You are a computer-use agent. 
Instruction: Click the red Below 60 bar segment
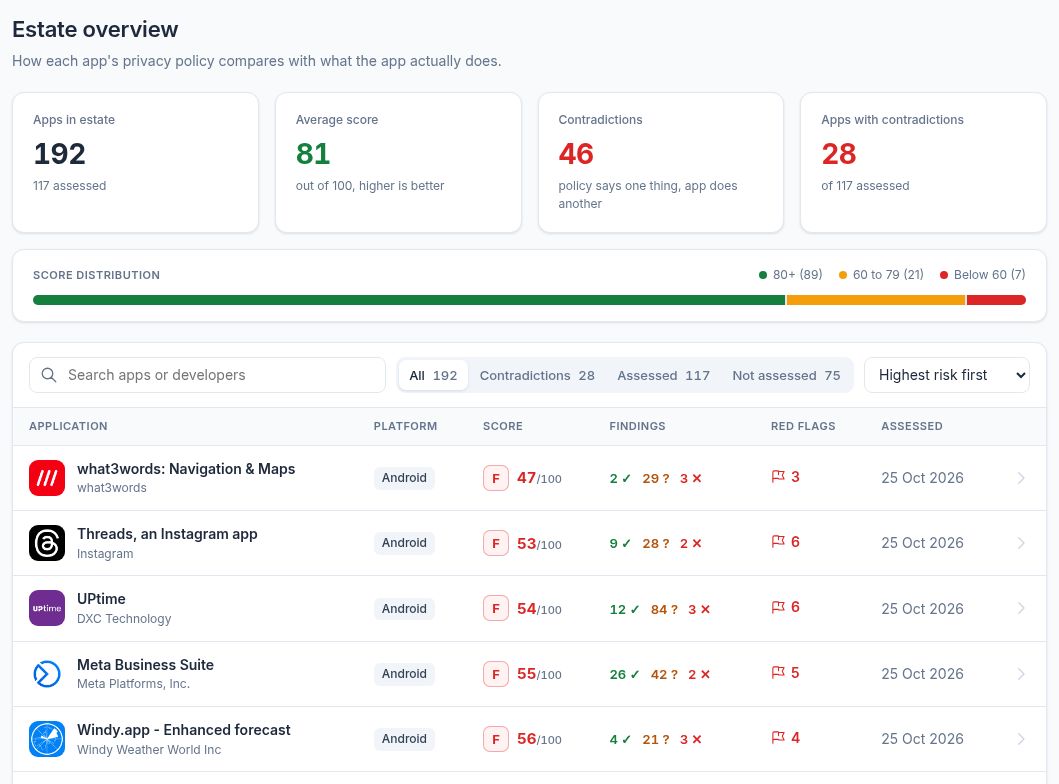pyautogui.click(x=996, y=300)
